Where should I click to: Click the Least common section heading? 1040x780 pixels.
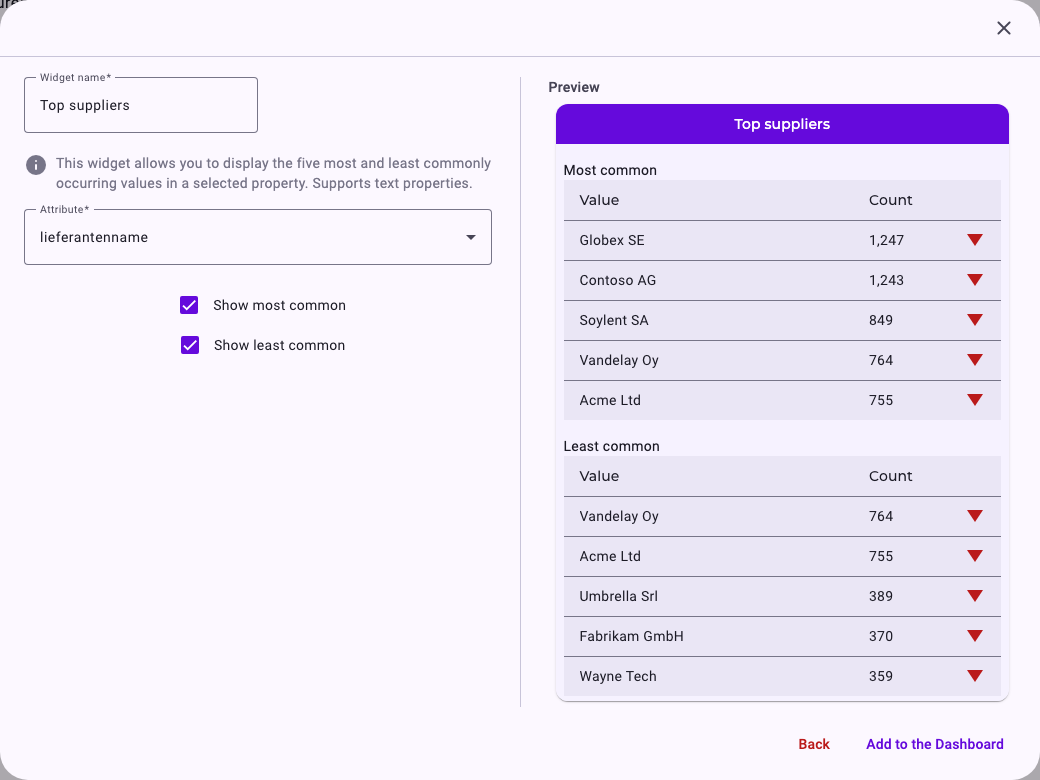point(612,446)
